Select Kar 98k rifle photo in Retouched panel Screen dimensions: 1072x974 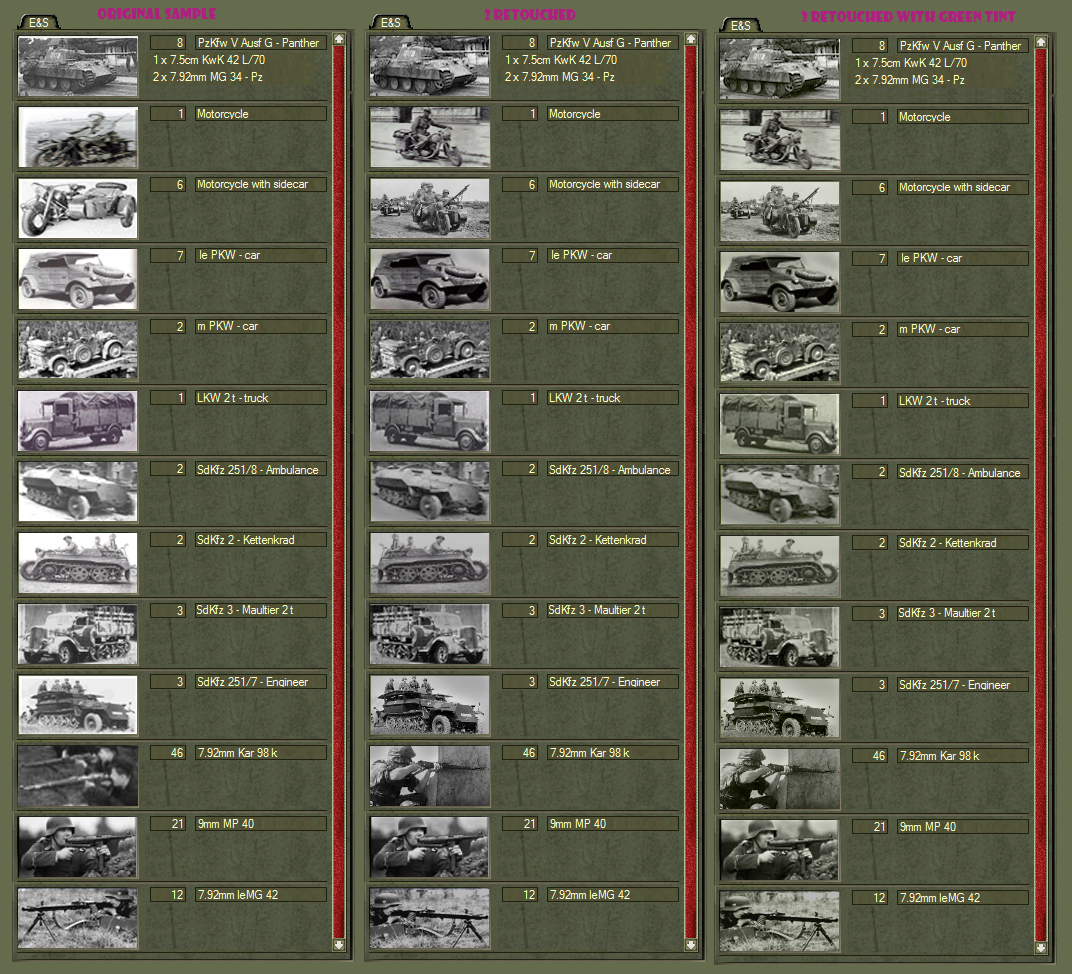[x=430, y=776]
